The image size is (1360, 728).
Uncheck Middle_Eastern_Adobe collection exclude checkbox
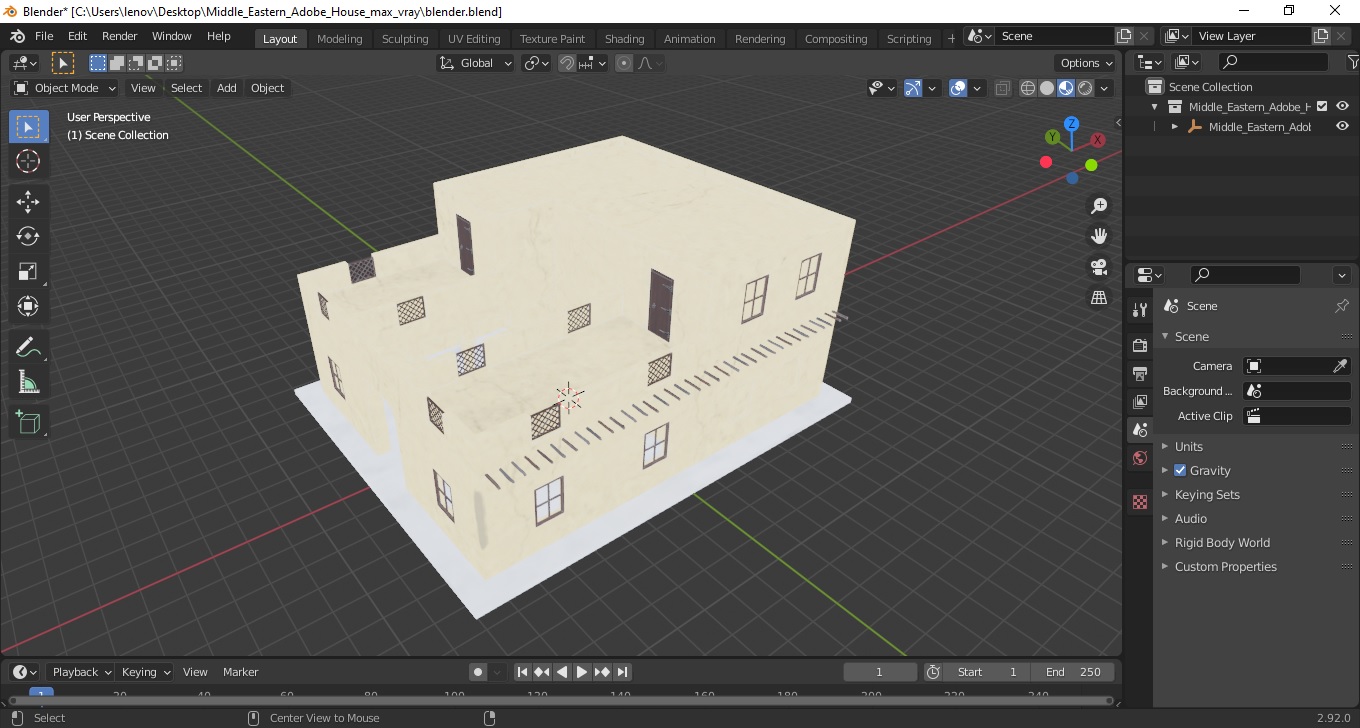(1322, 106)
